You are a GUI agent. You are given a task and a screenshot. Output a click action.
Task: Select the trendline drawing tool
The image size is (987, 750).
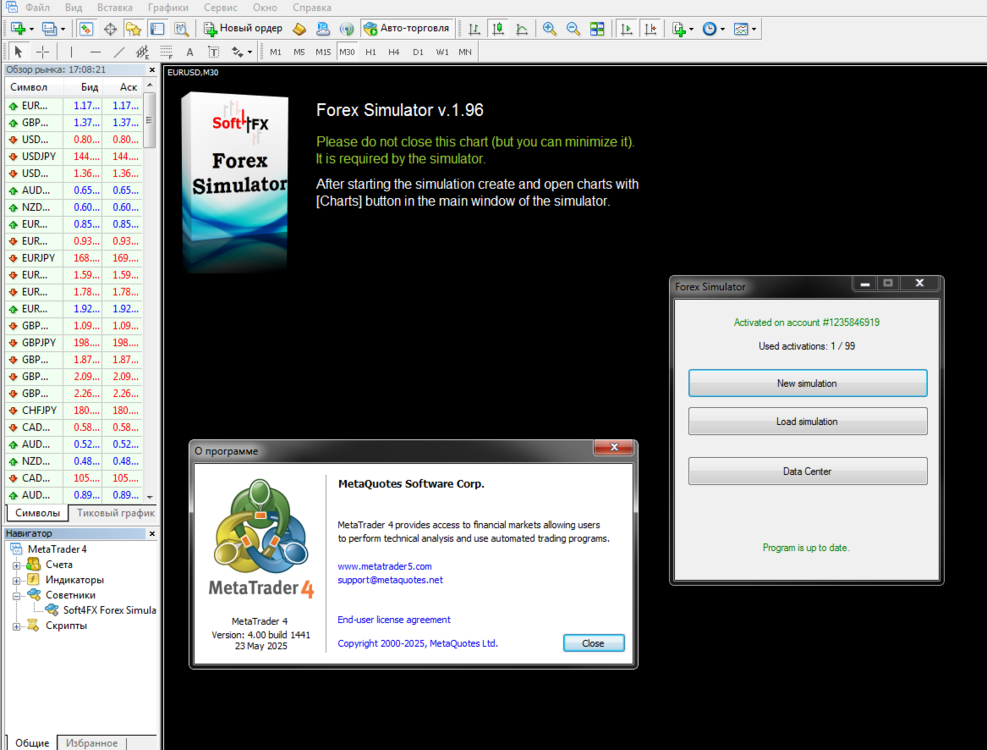(118, 52)
